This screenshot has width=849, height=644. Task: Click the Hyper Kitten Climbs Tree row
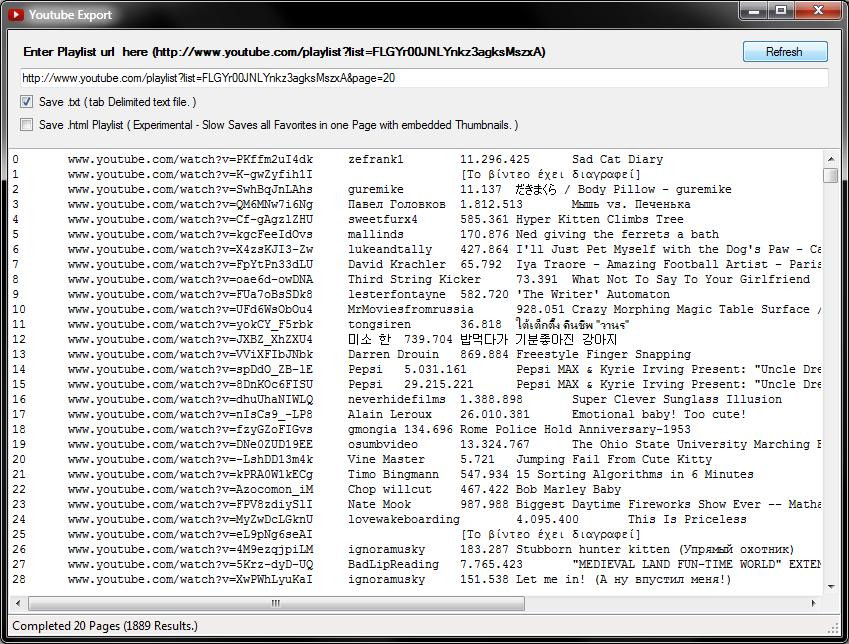coord(416,219)
